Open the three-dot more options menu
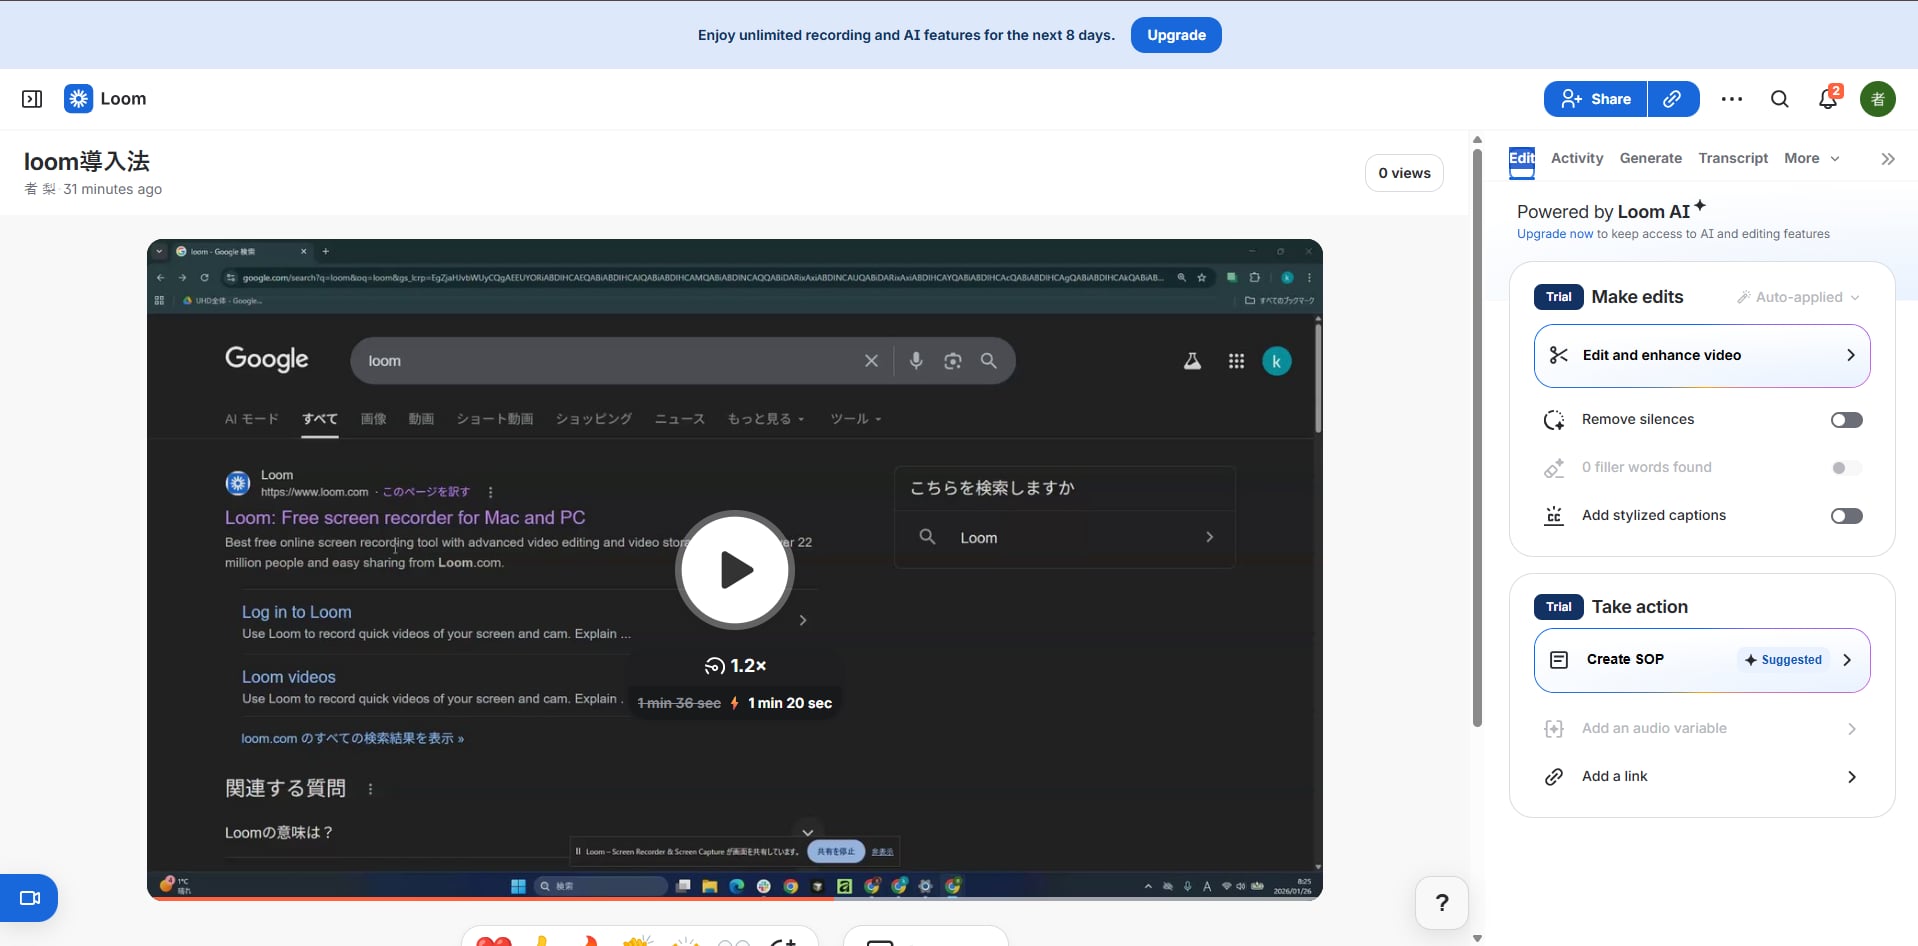Screen dimensions: 1918x946 click(1732, 99)
